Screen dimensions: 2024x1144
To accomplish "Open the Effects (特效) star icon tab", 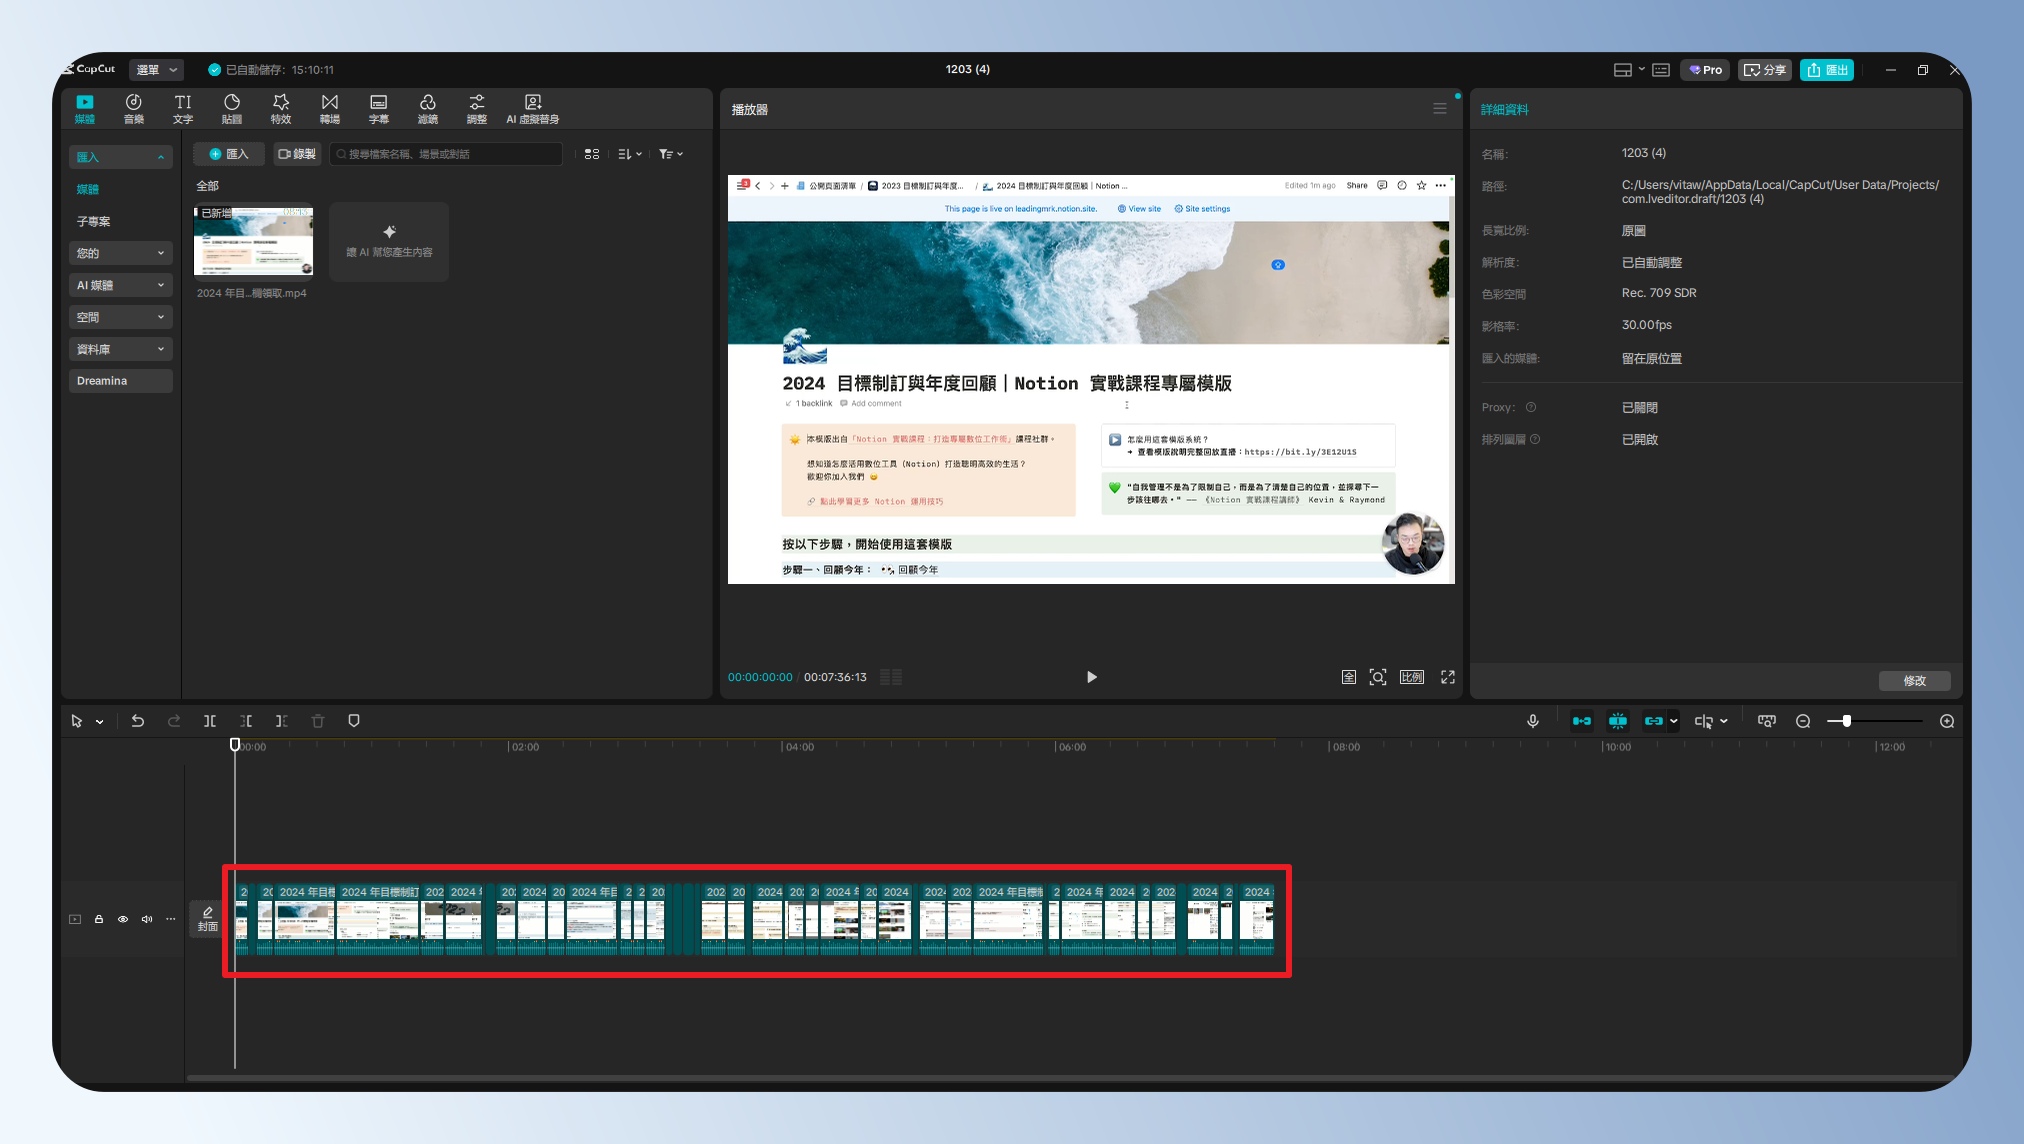I will pos(281,108).
